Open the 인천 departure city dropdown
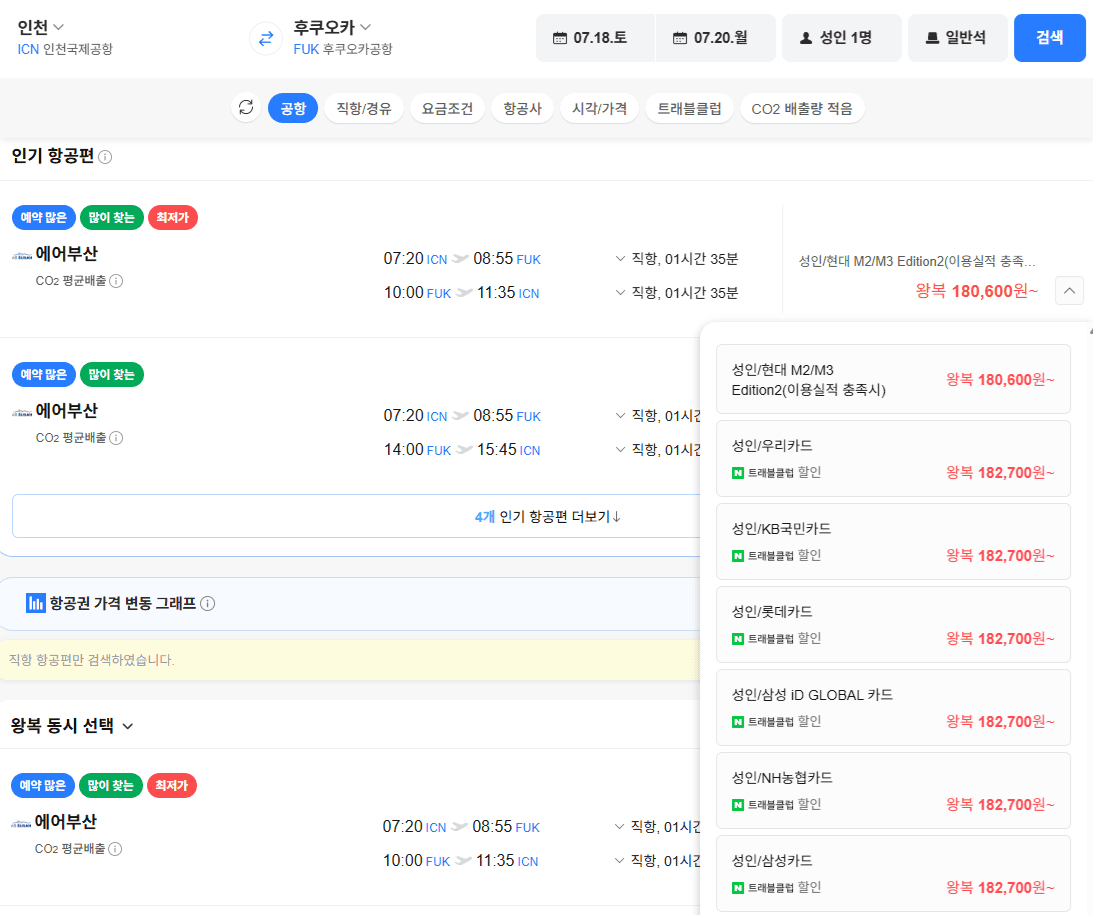Image resolution: width=1093 pixels, height=915 pixels. 40,27
